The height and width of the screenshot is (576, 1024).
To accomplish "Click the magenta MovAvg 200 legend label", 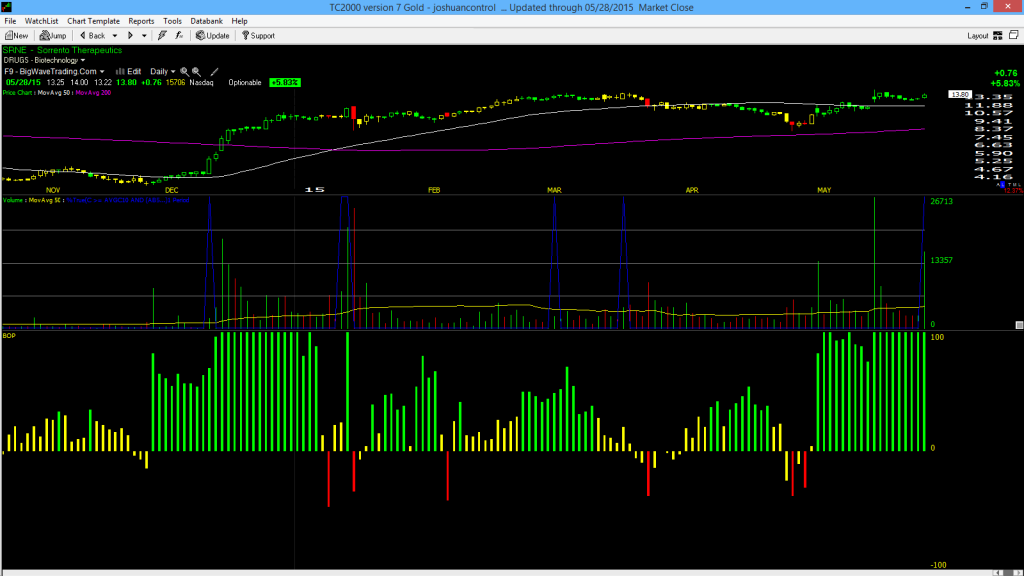I will [x=93, y=93].
